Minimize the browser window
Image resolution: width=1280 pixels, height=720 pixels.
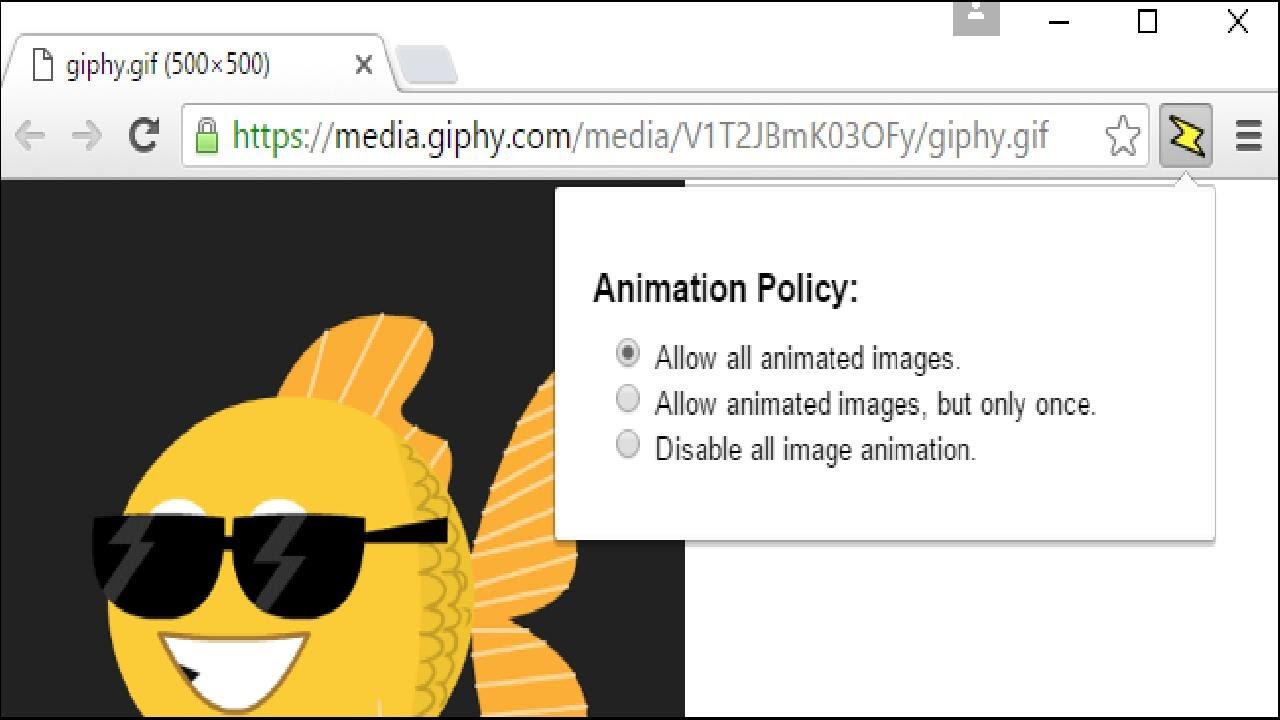pyautogui.click(x=1059, y=22)
